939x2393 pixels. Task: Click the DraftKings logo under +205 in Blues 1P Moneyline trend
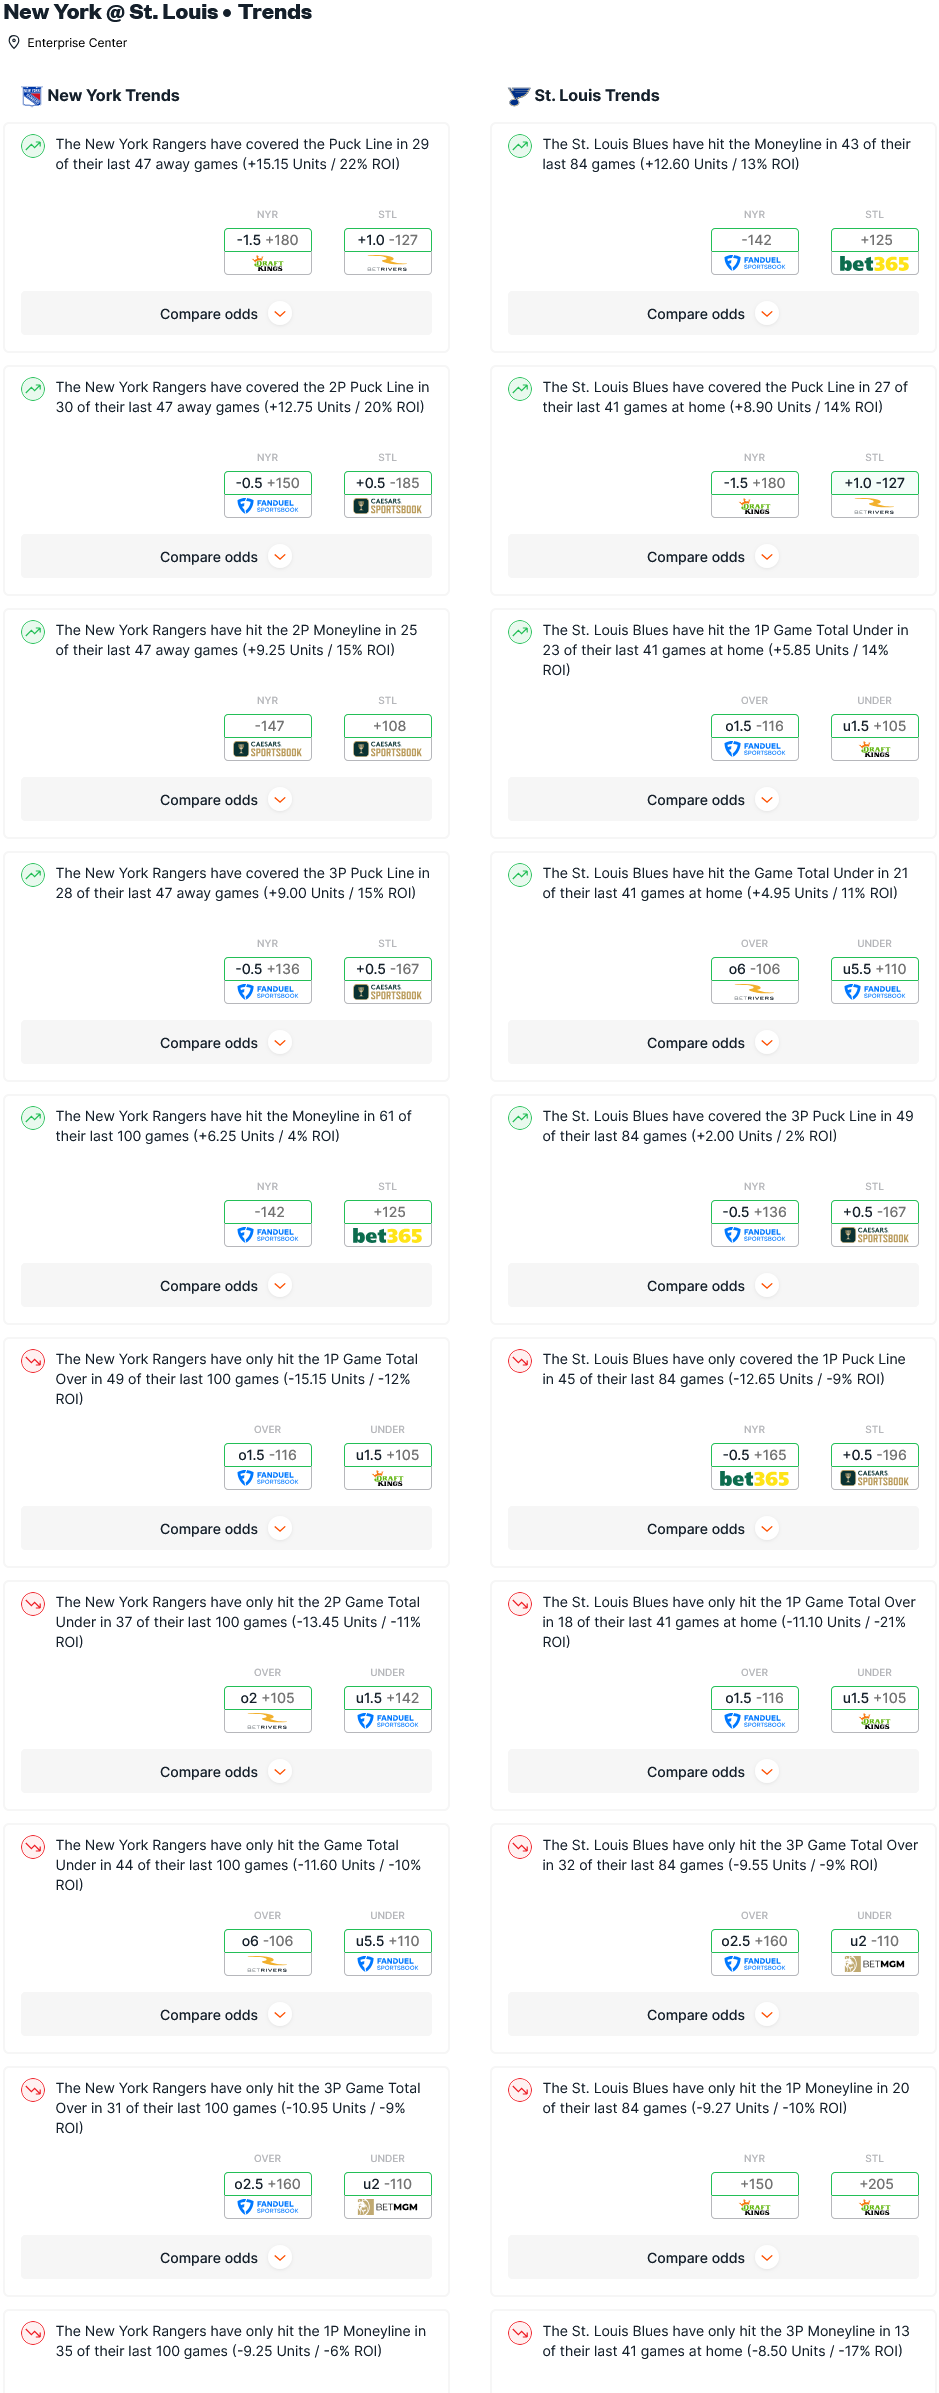coord(874,2207)
